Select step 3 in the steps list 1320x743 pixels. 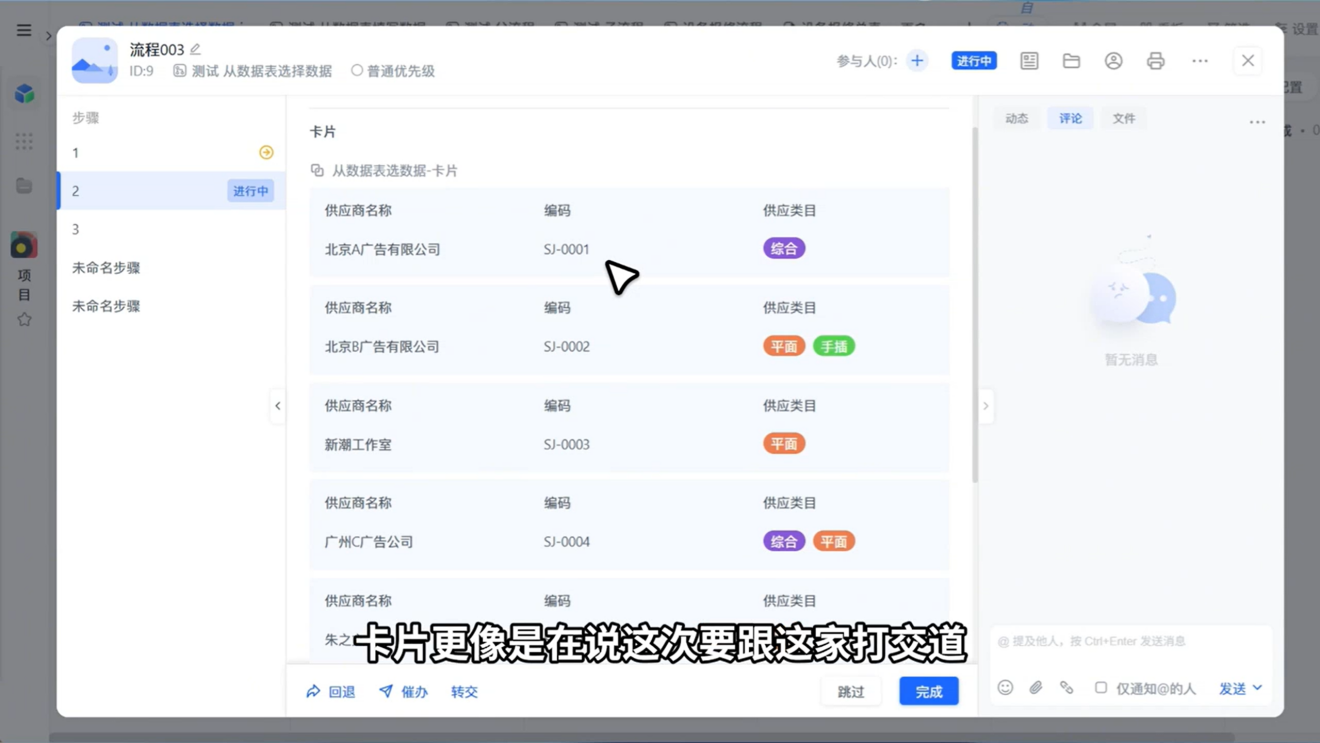[x=172, y=229]
